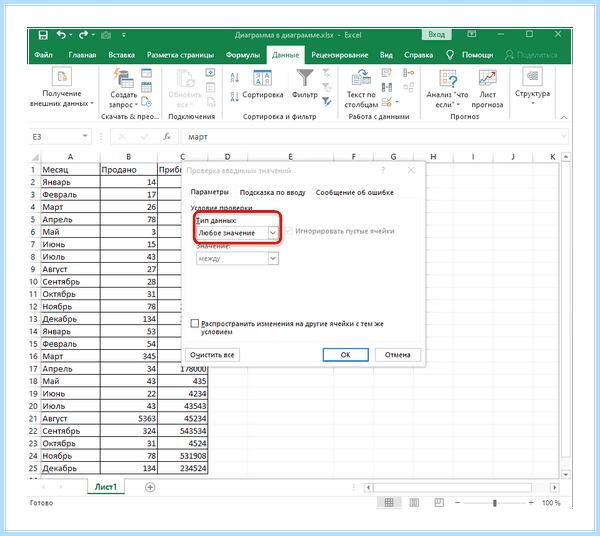Click the Save icon in the quick access toolbar
This screenshot has height=536, width=600.
click(43, 35)
